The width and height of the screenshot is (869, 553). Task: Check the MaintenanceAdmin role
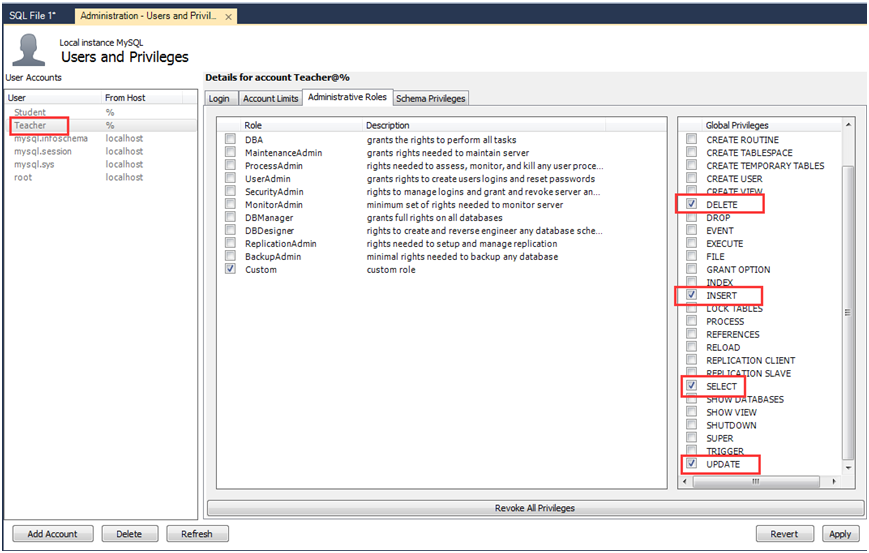coord(231,151)
